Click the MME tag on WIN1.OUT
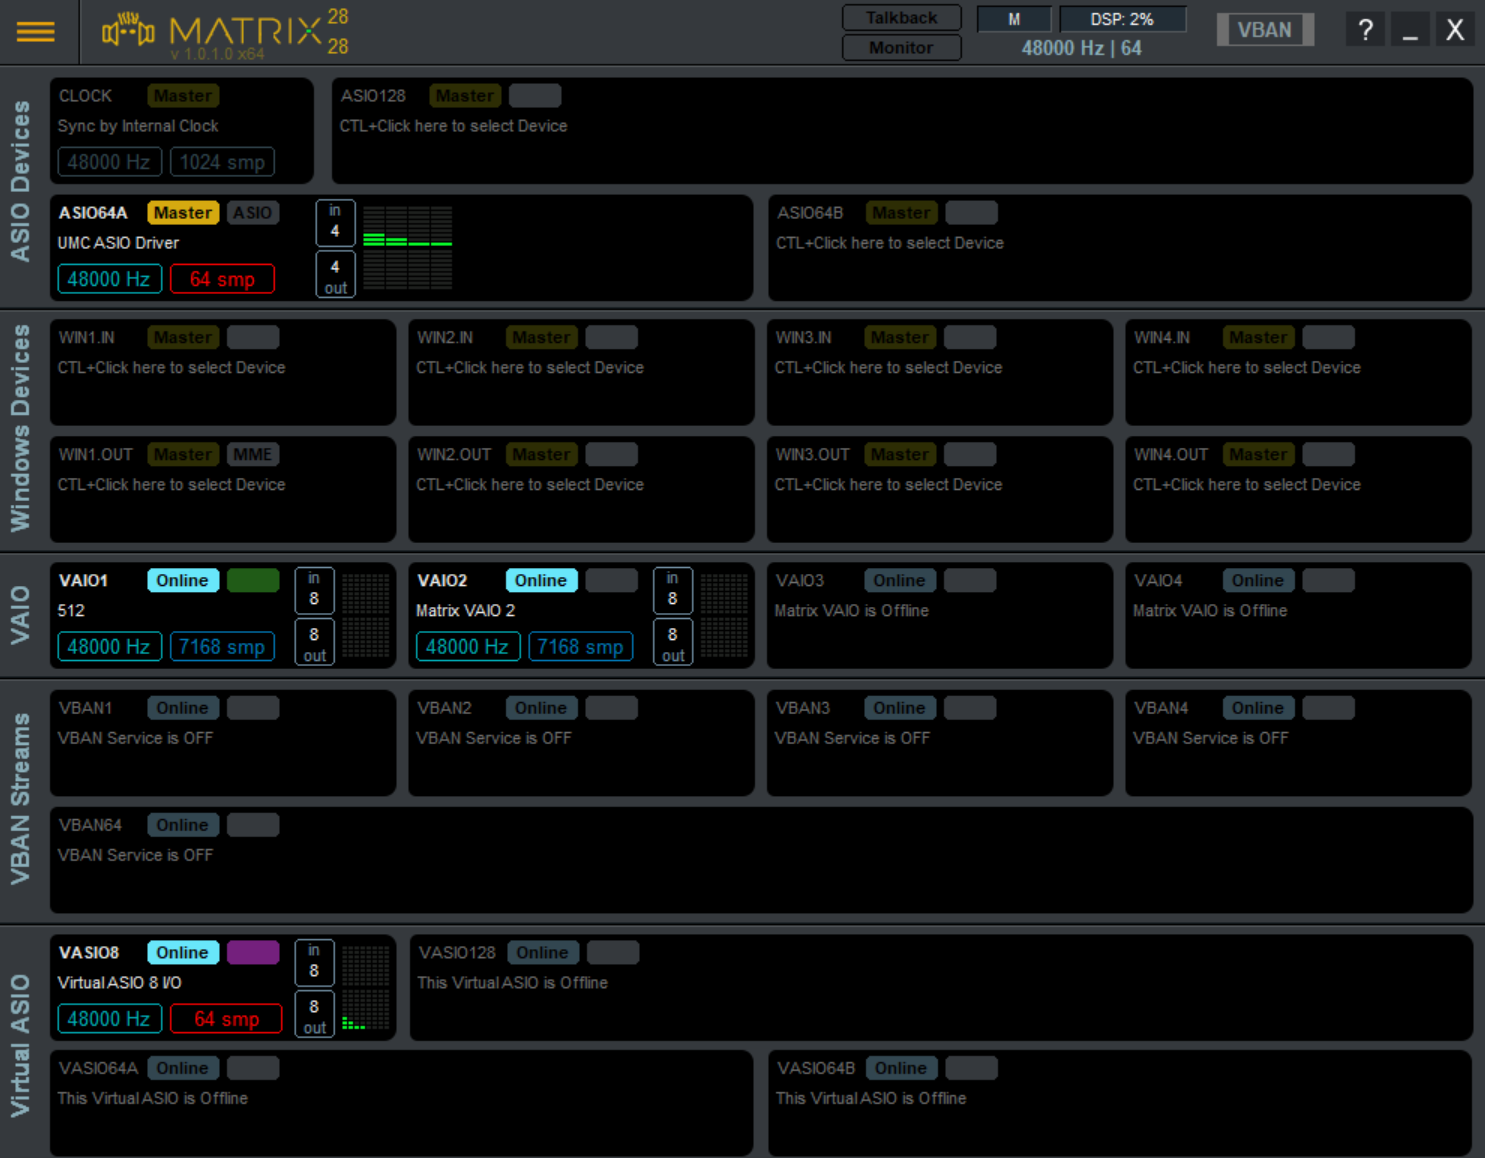This screenshot has height=1158, width=1485. 253,455
